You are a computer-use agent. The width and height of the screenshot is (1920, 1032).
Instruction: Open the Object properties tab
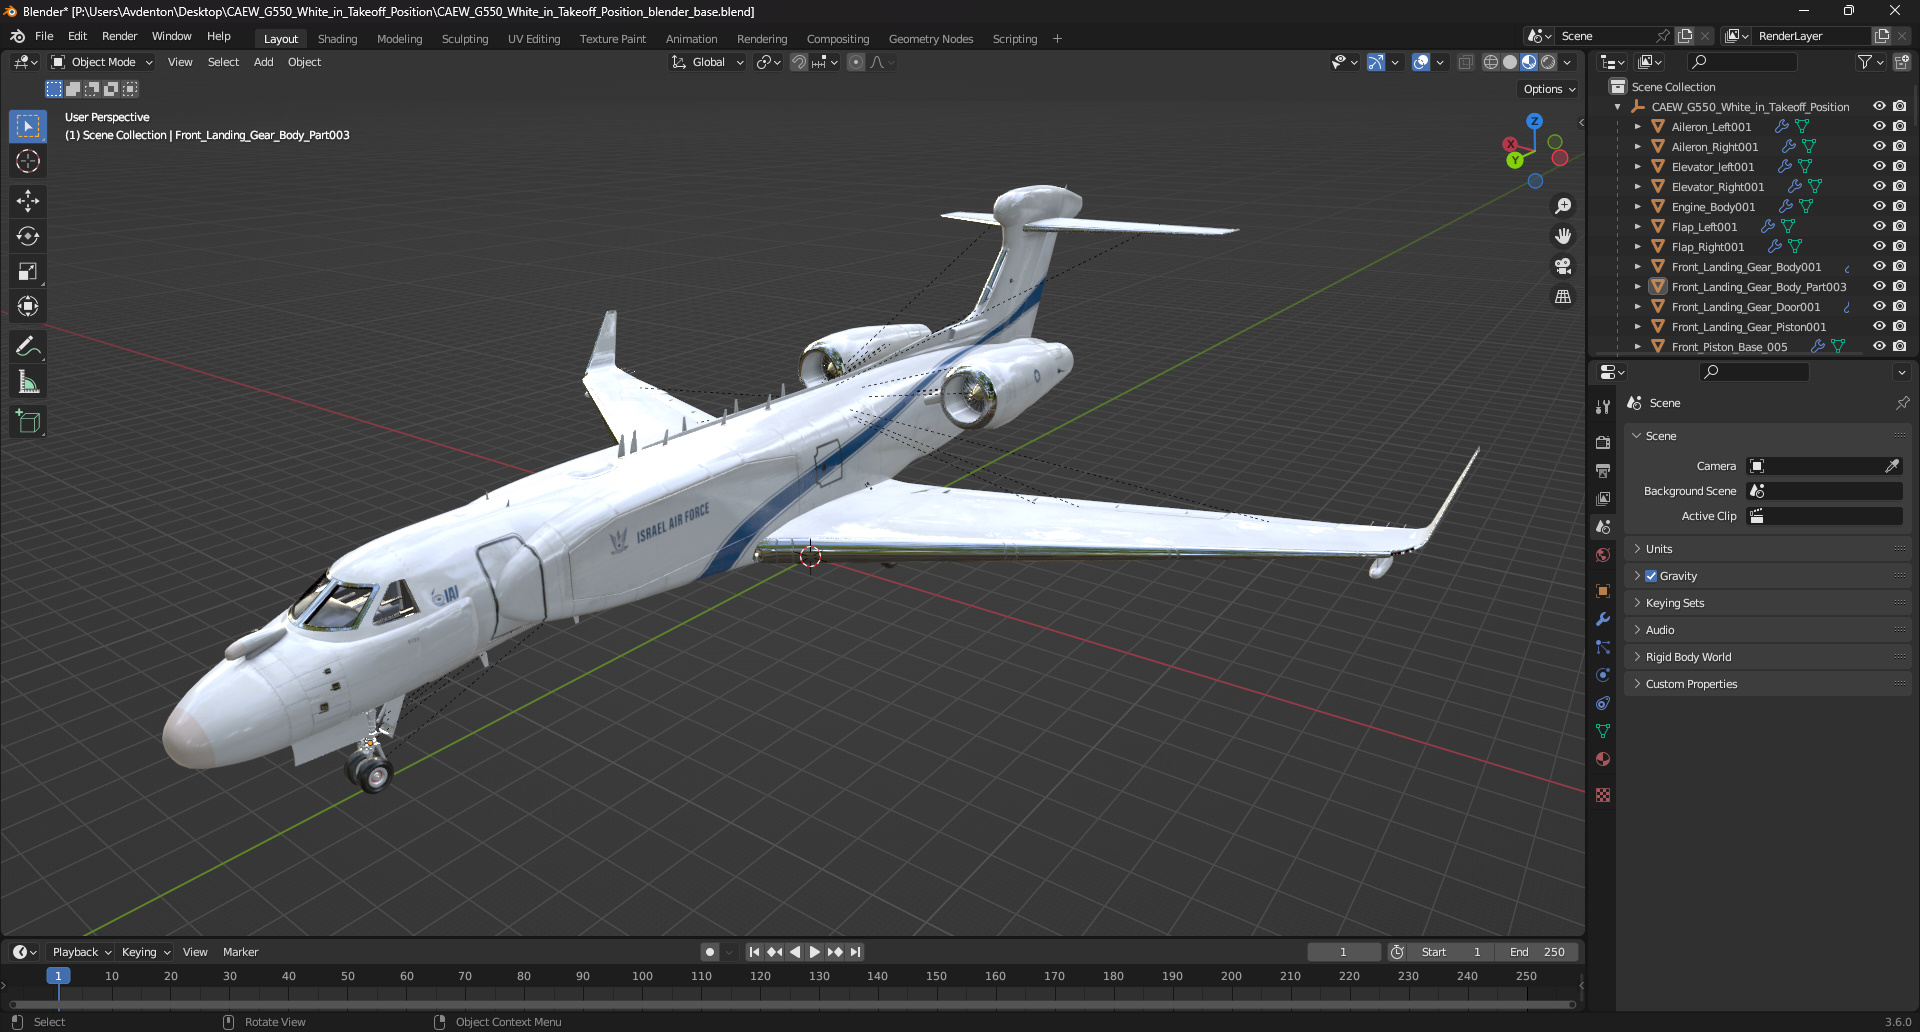(1603, 591)
